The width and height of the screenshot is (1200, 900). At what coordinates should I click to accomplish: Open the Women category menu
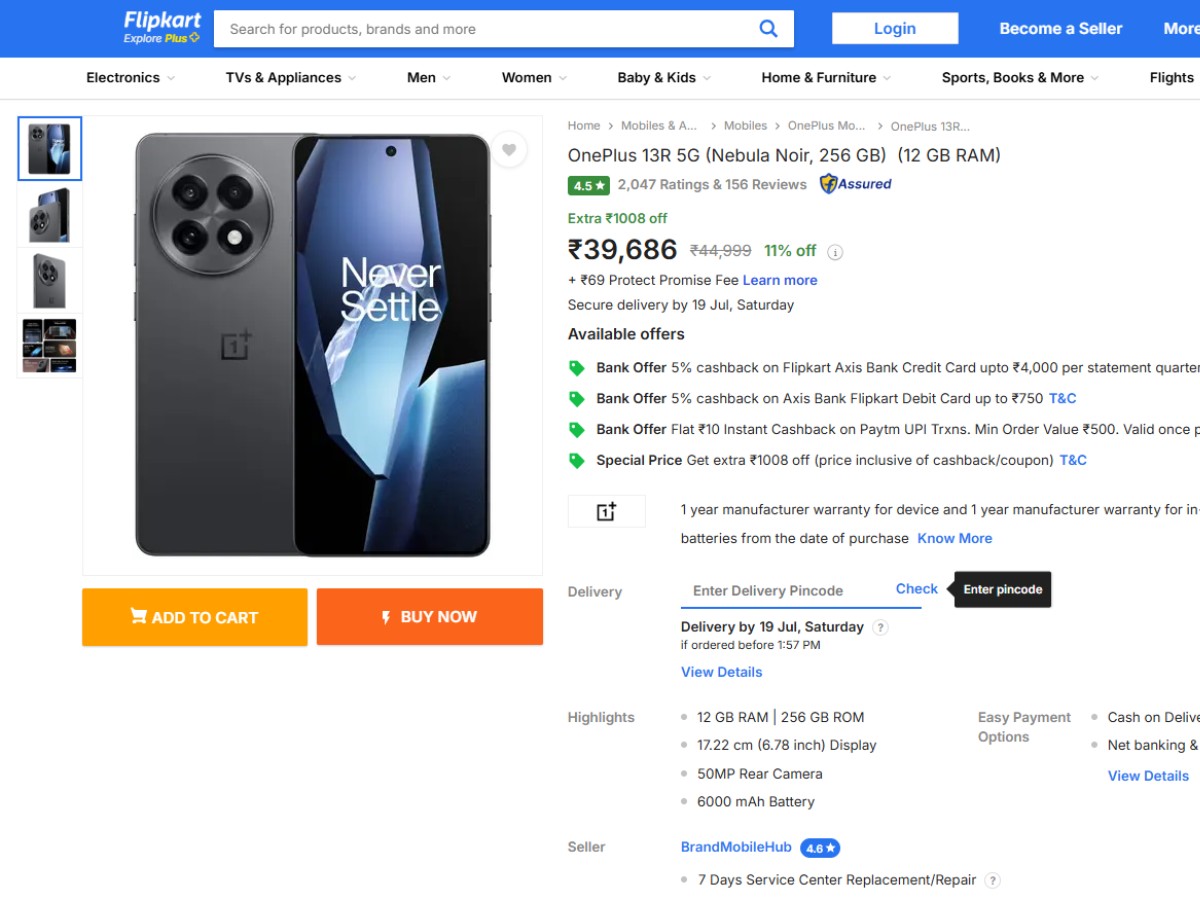534,77
